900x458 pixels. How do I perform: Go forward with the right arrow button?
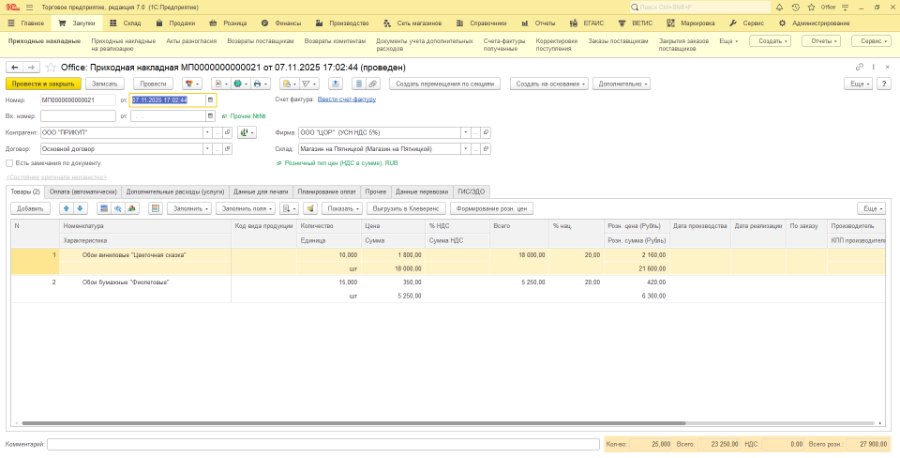[31, 68]
